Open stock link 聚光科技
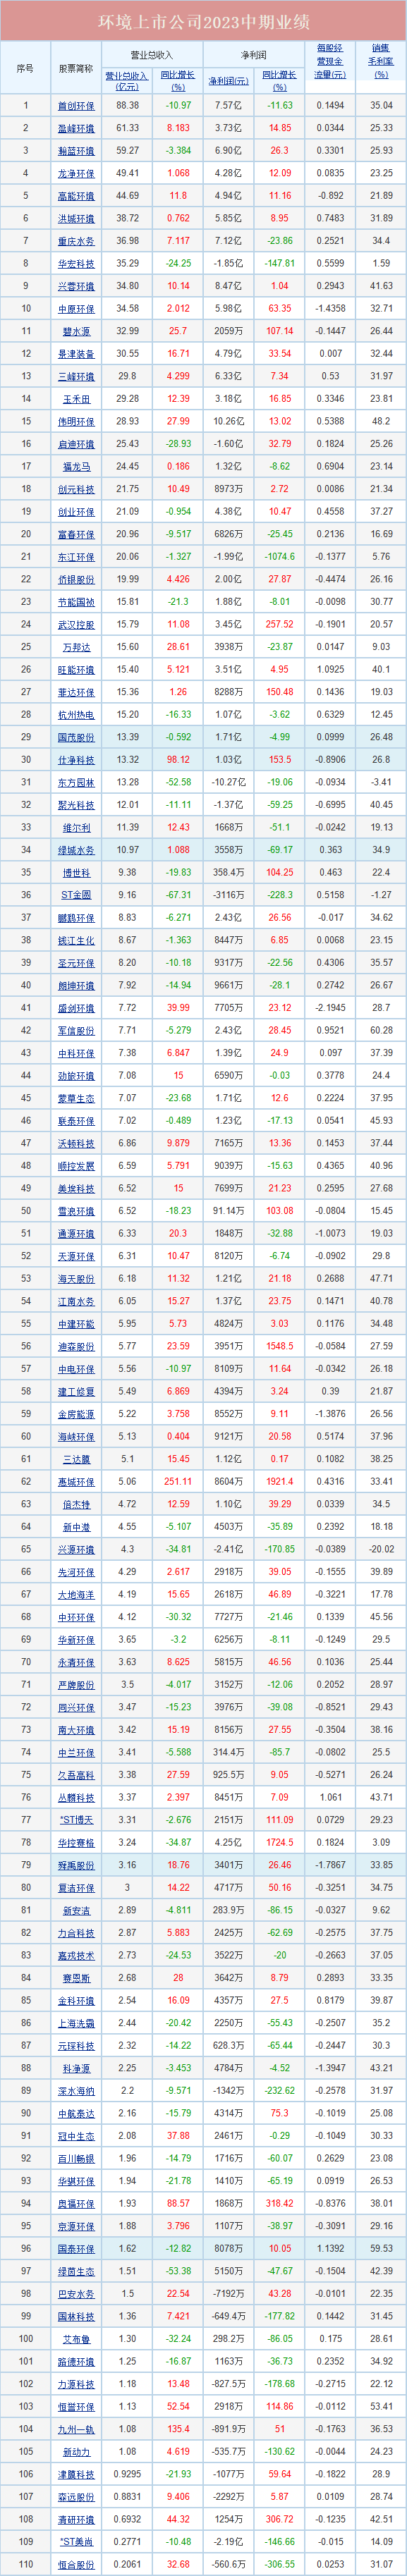 (x=76, y=806)
